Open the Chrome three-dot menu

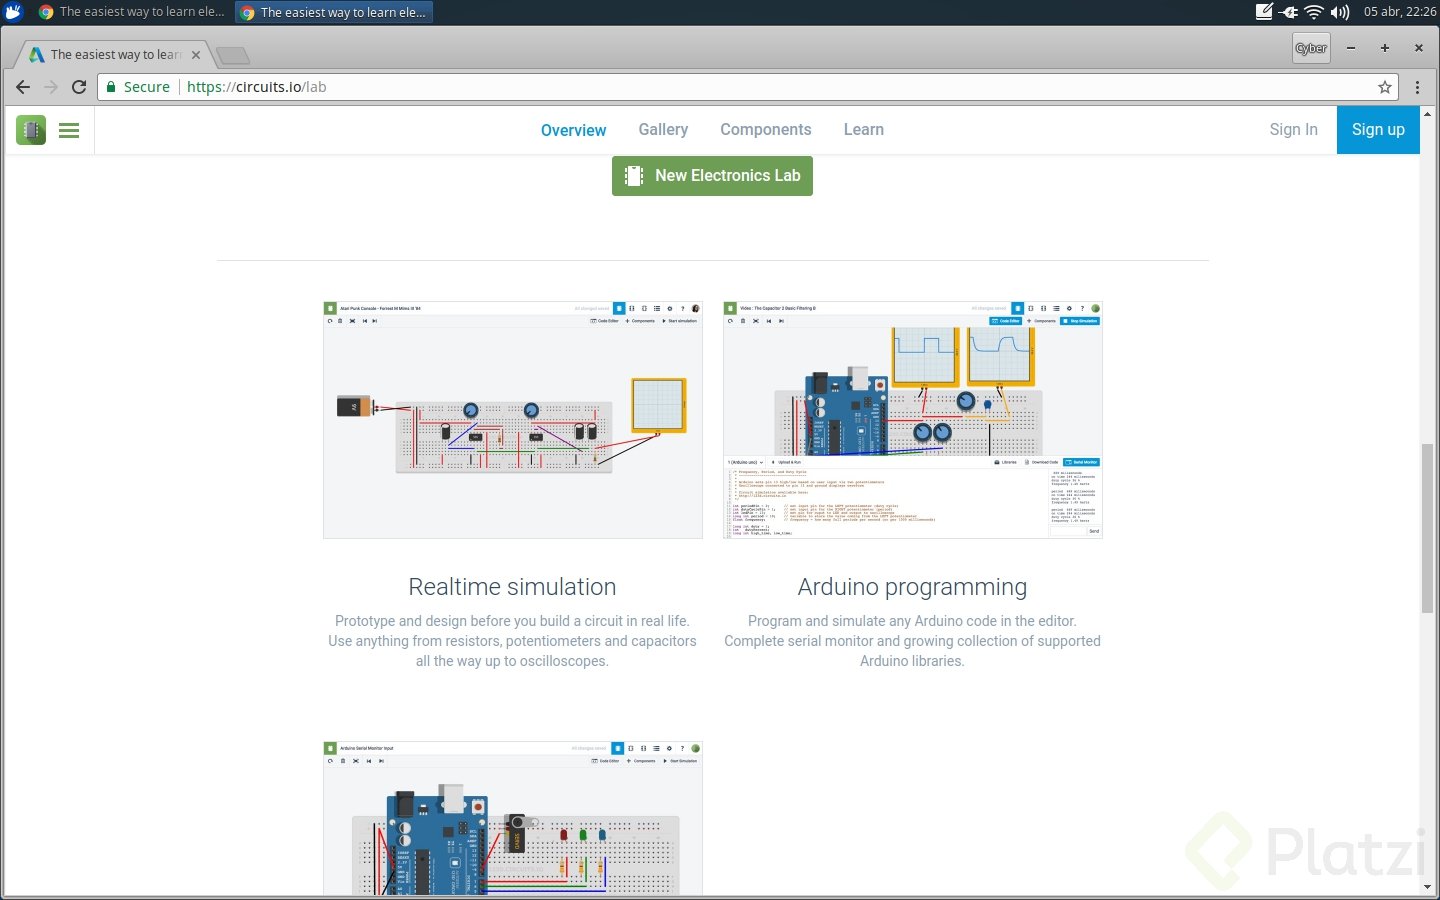pos(1417,87)
